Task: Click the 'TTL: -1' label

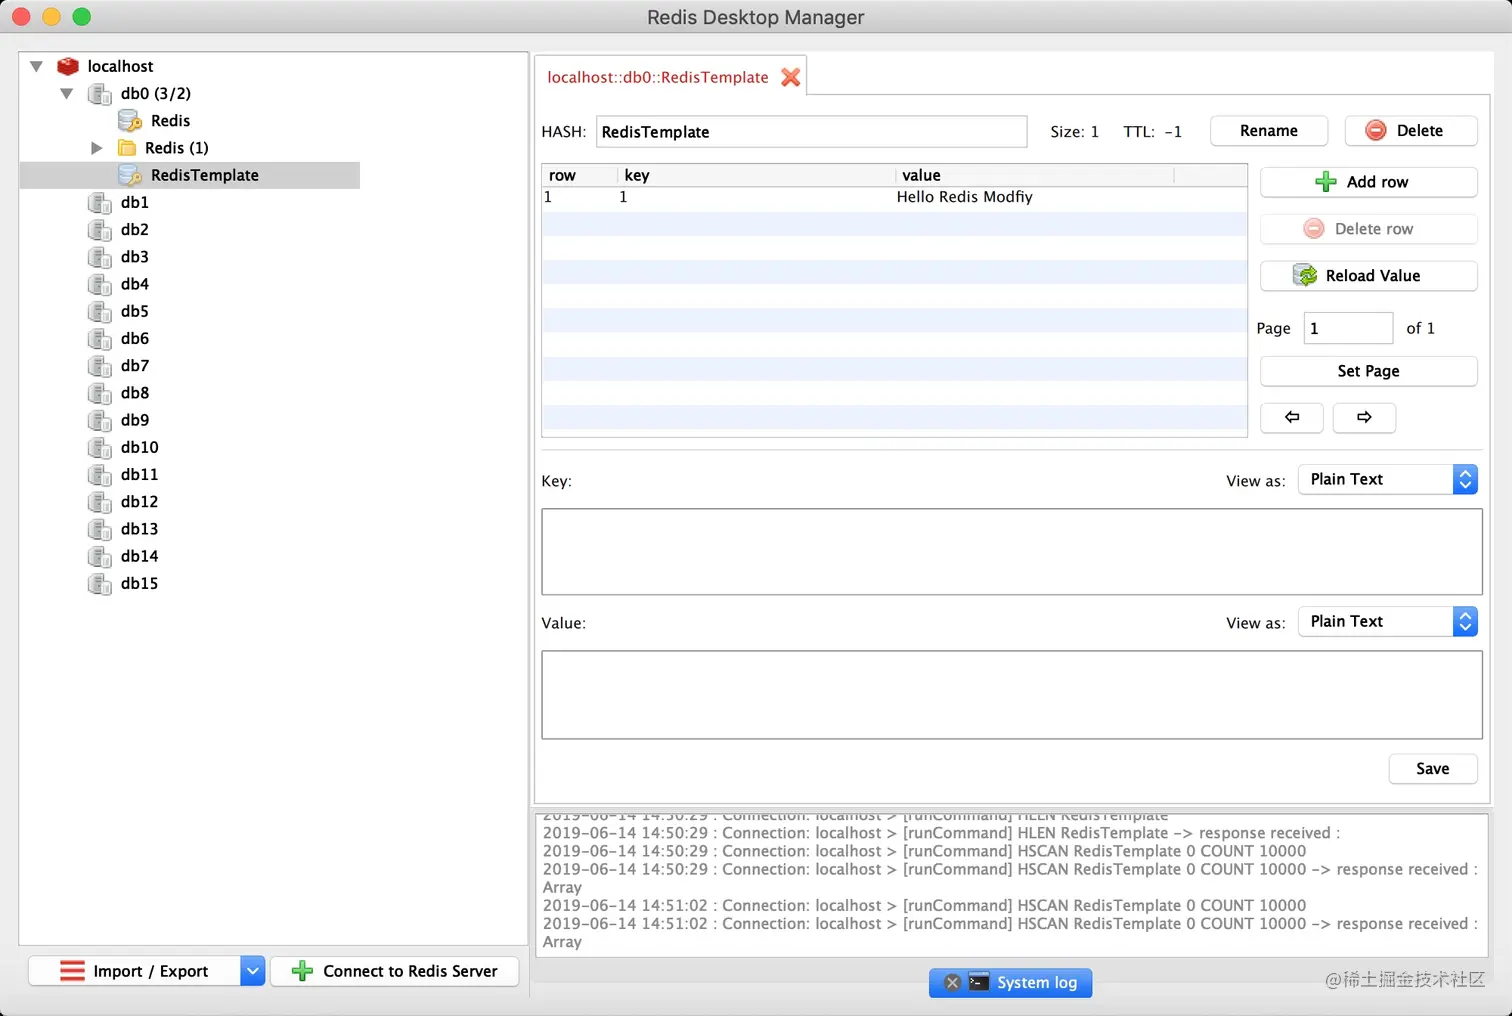Action: 1152,132
